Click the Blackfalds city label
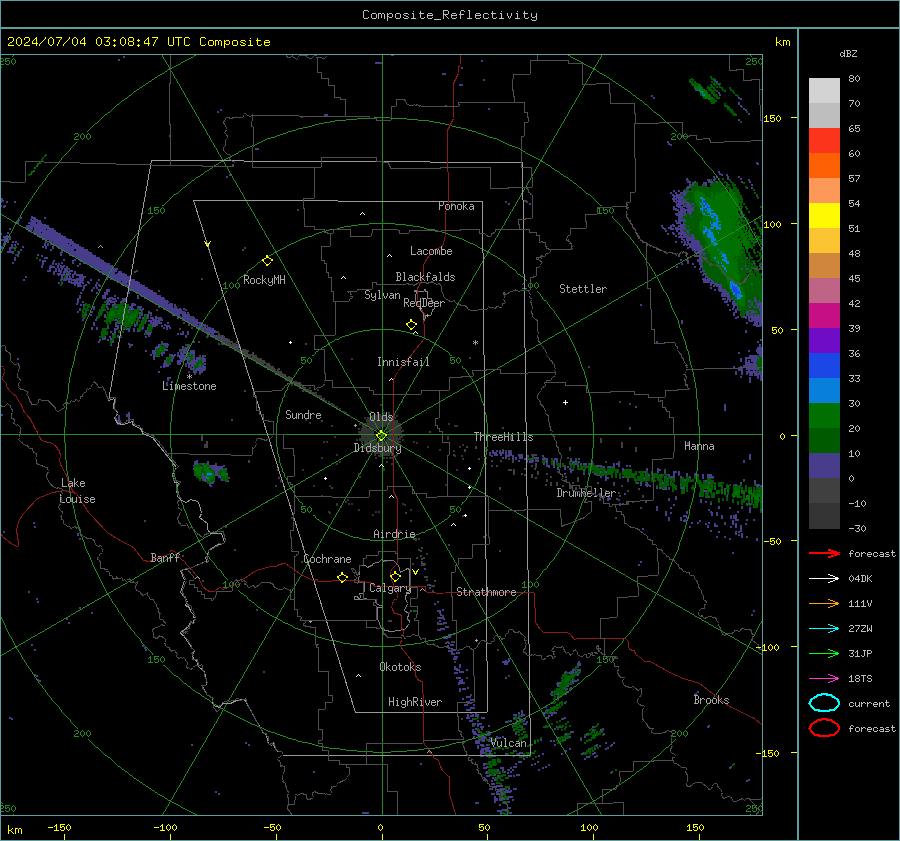The width and height of the screenshot is (900, 841). click(x=425, y=277)
